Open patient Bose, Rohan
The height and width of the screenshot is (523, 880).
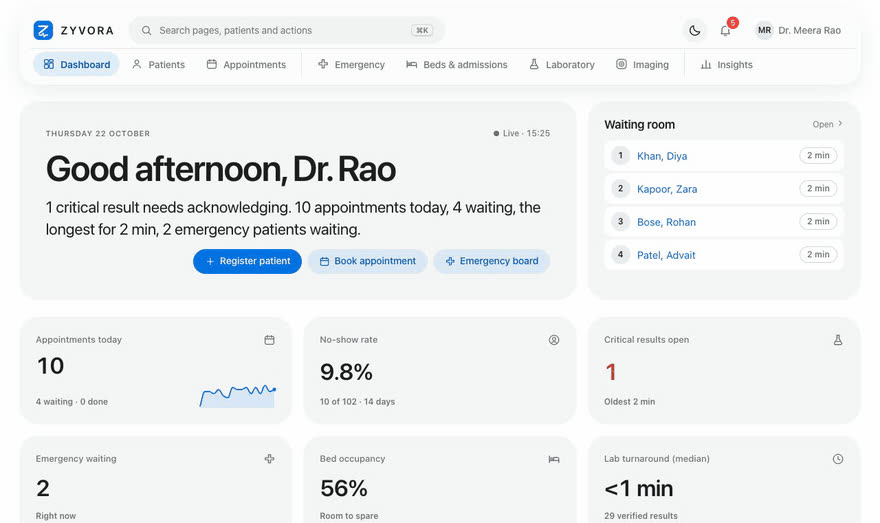click(x=666, y=222)
